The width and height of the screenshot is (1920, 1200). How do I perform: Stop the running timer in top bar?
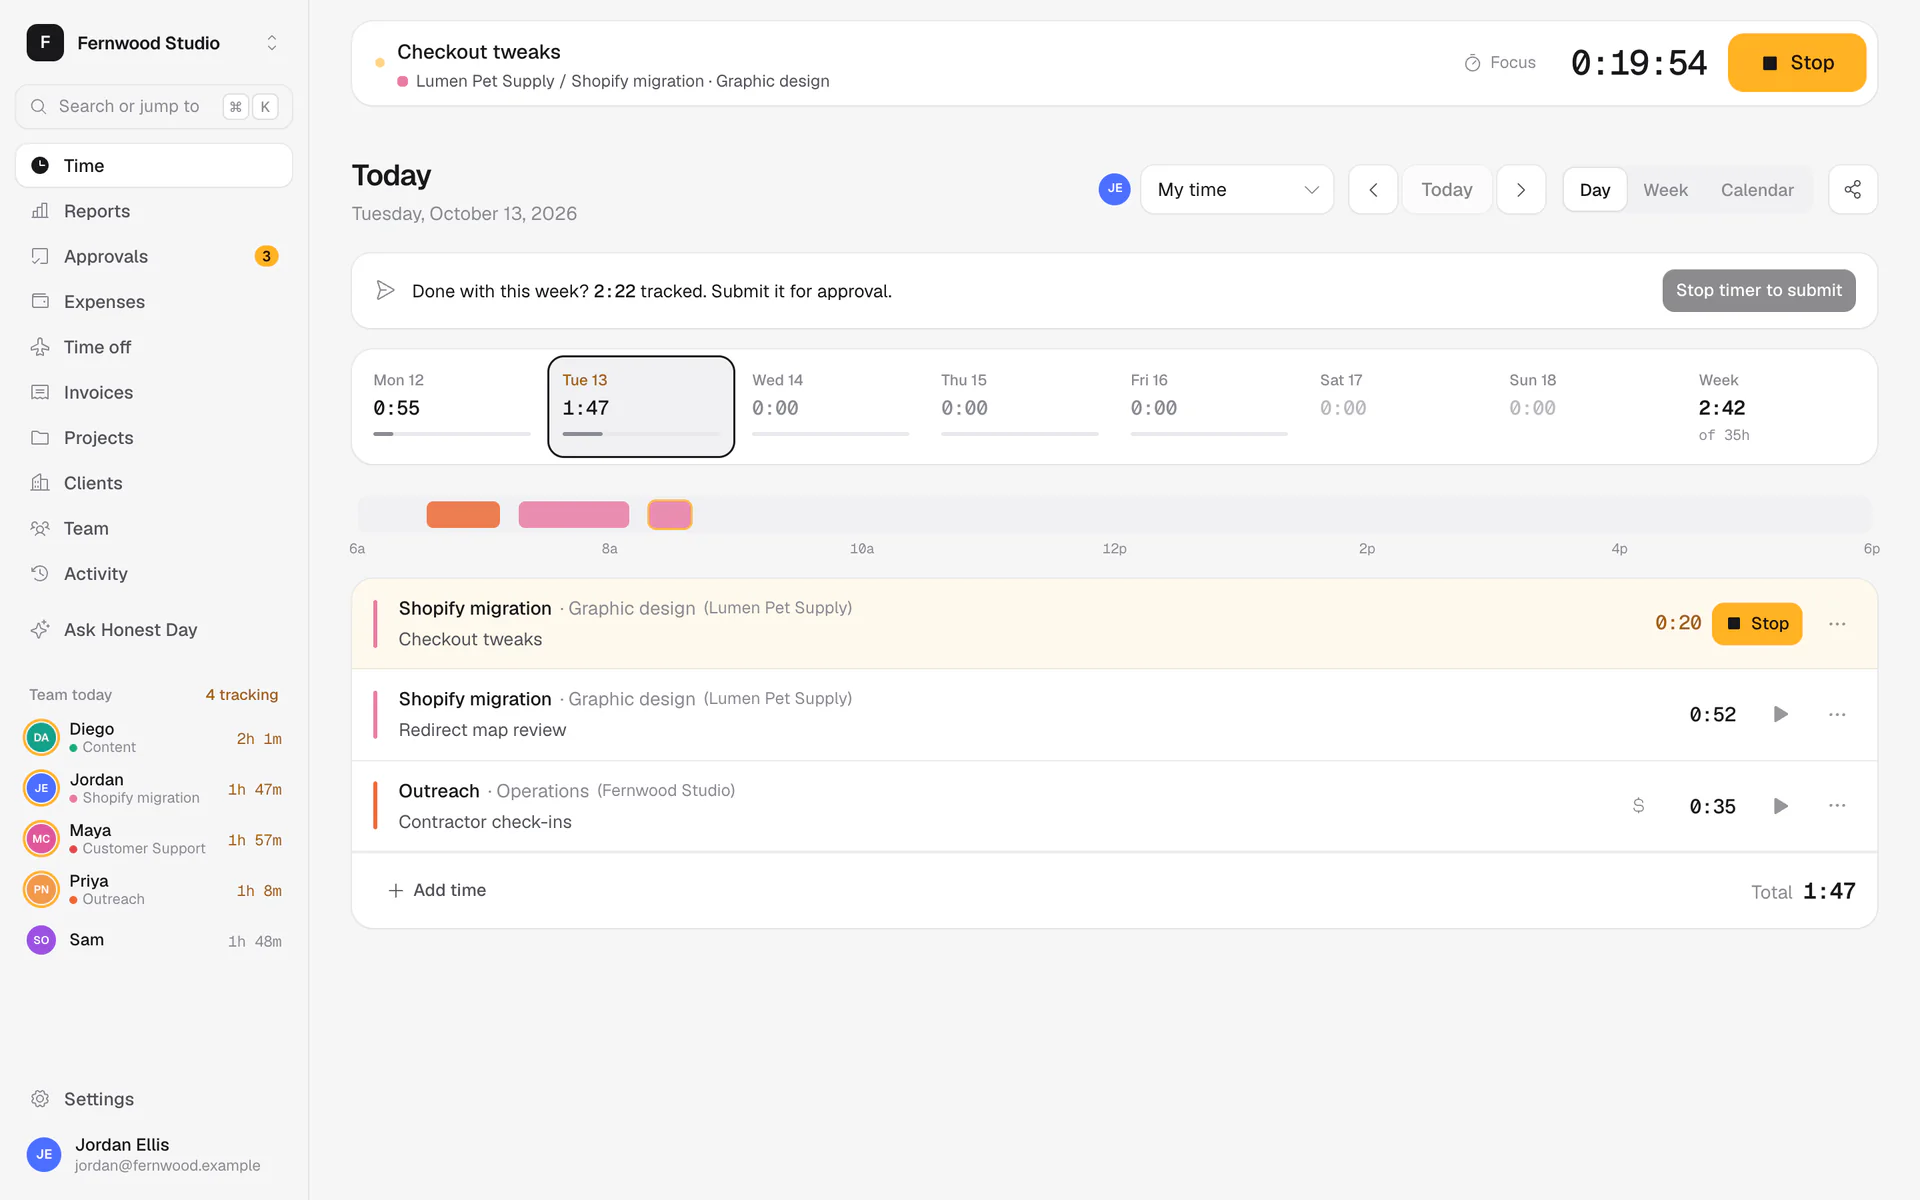[x=1796, y=63]
